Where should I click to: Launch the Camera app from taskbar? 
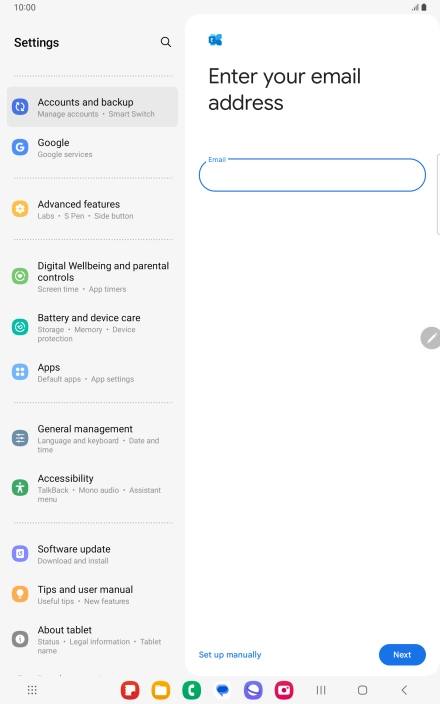pos(284,690)
